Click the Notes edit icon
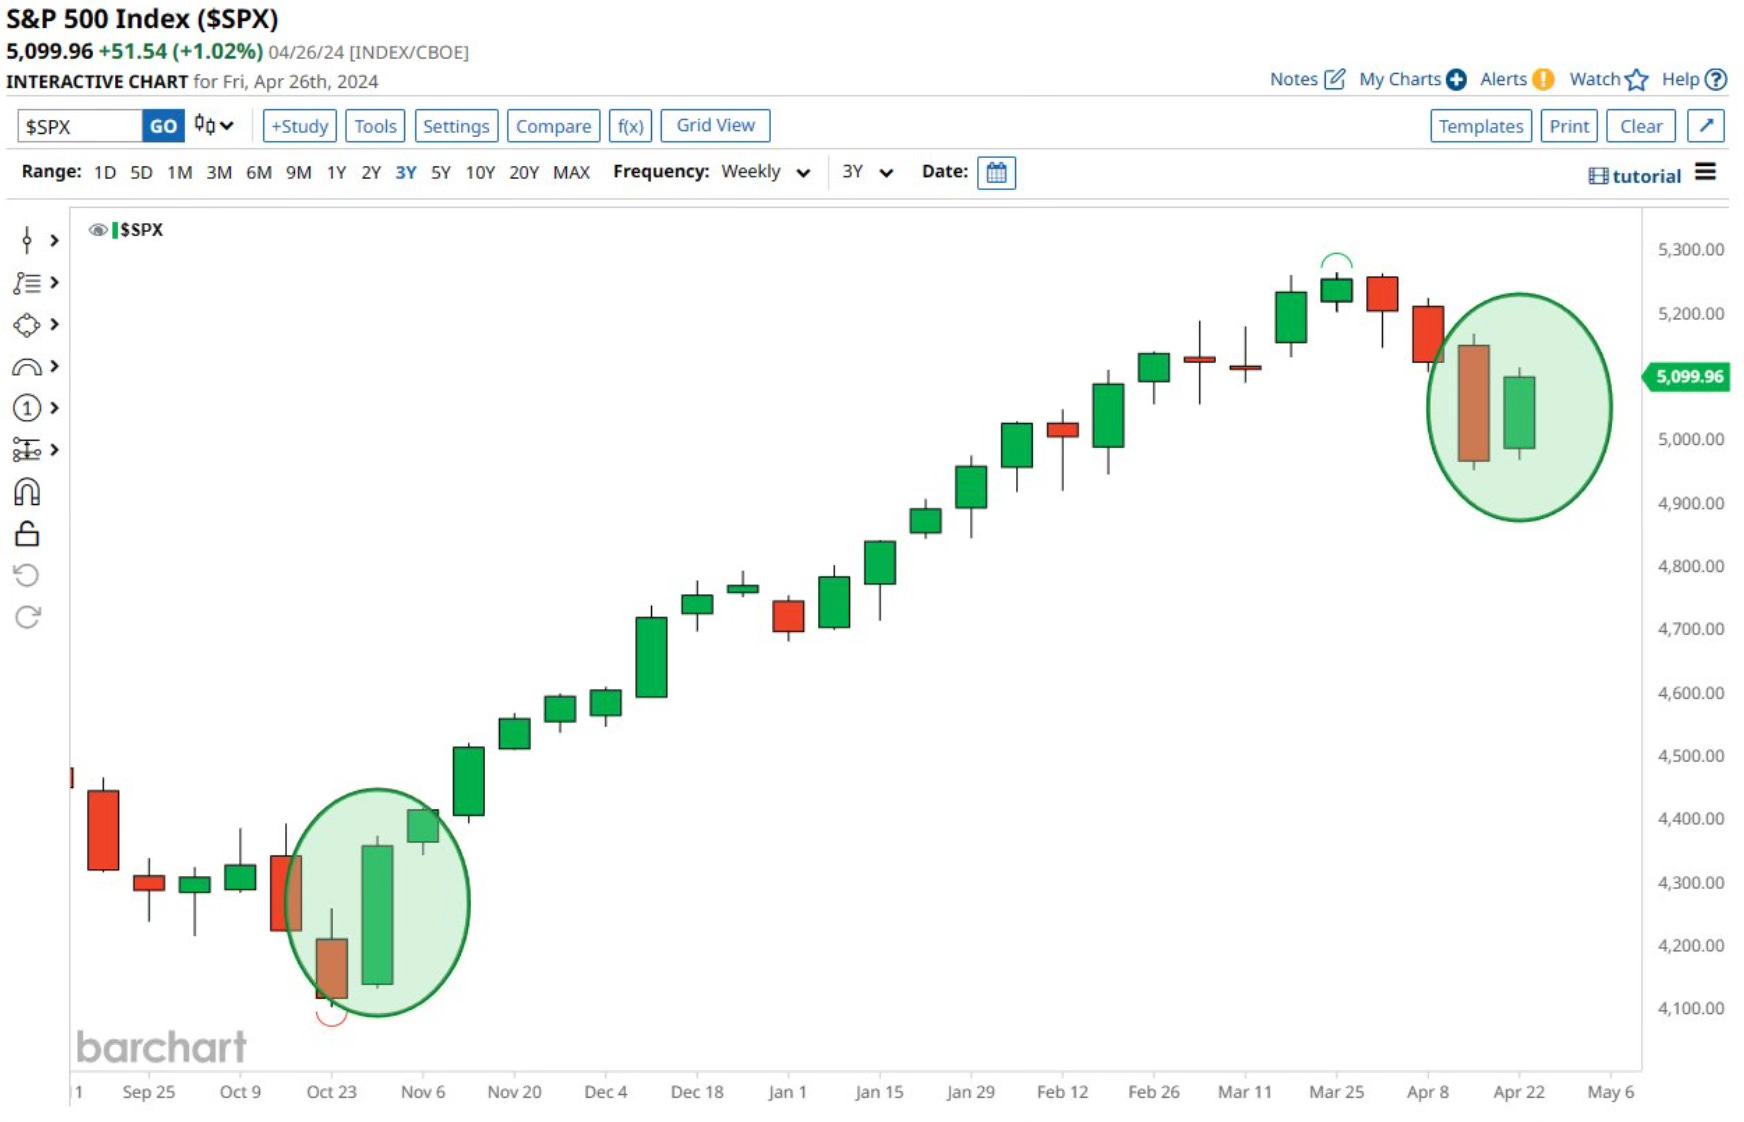Screen dimensions: 1744x1122 coord(1335,79)
